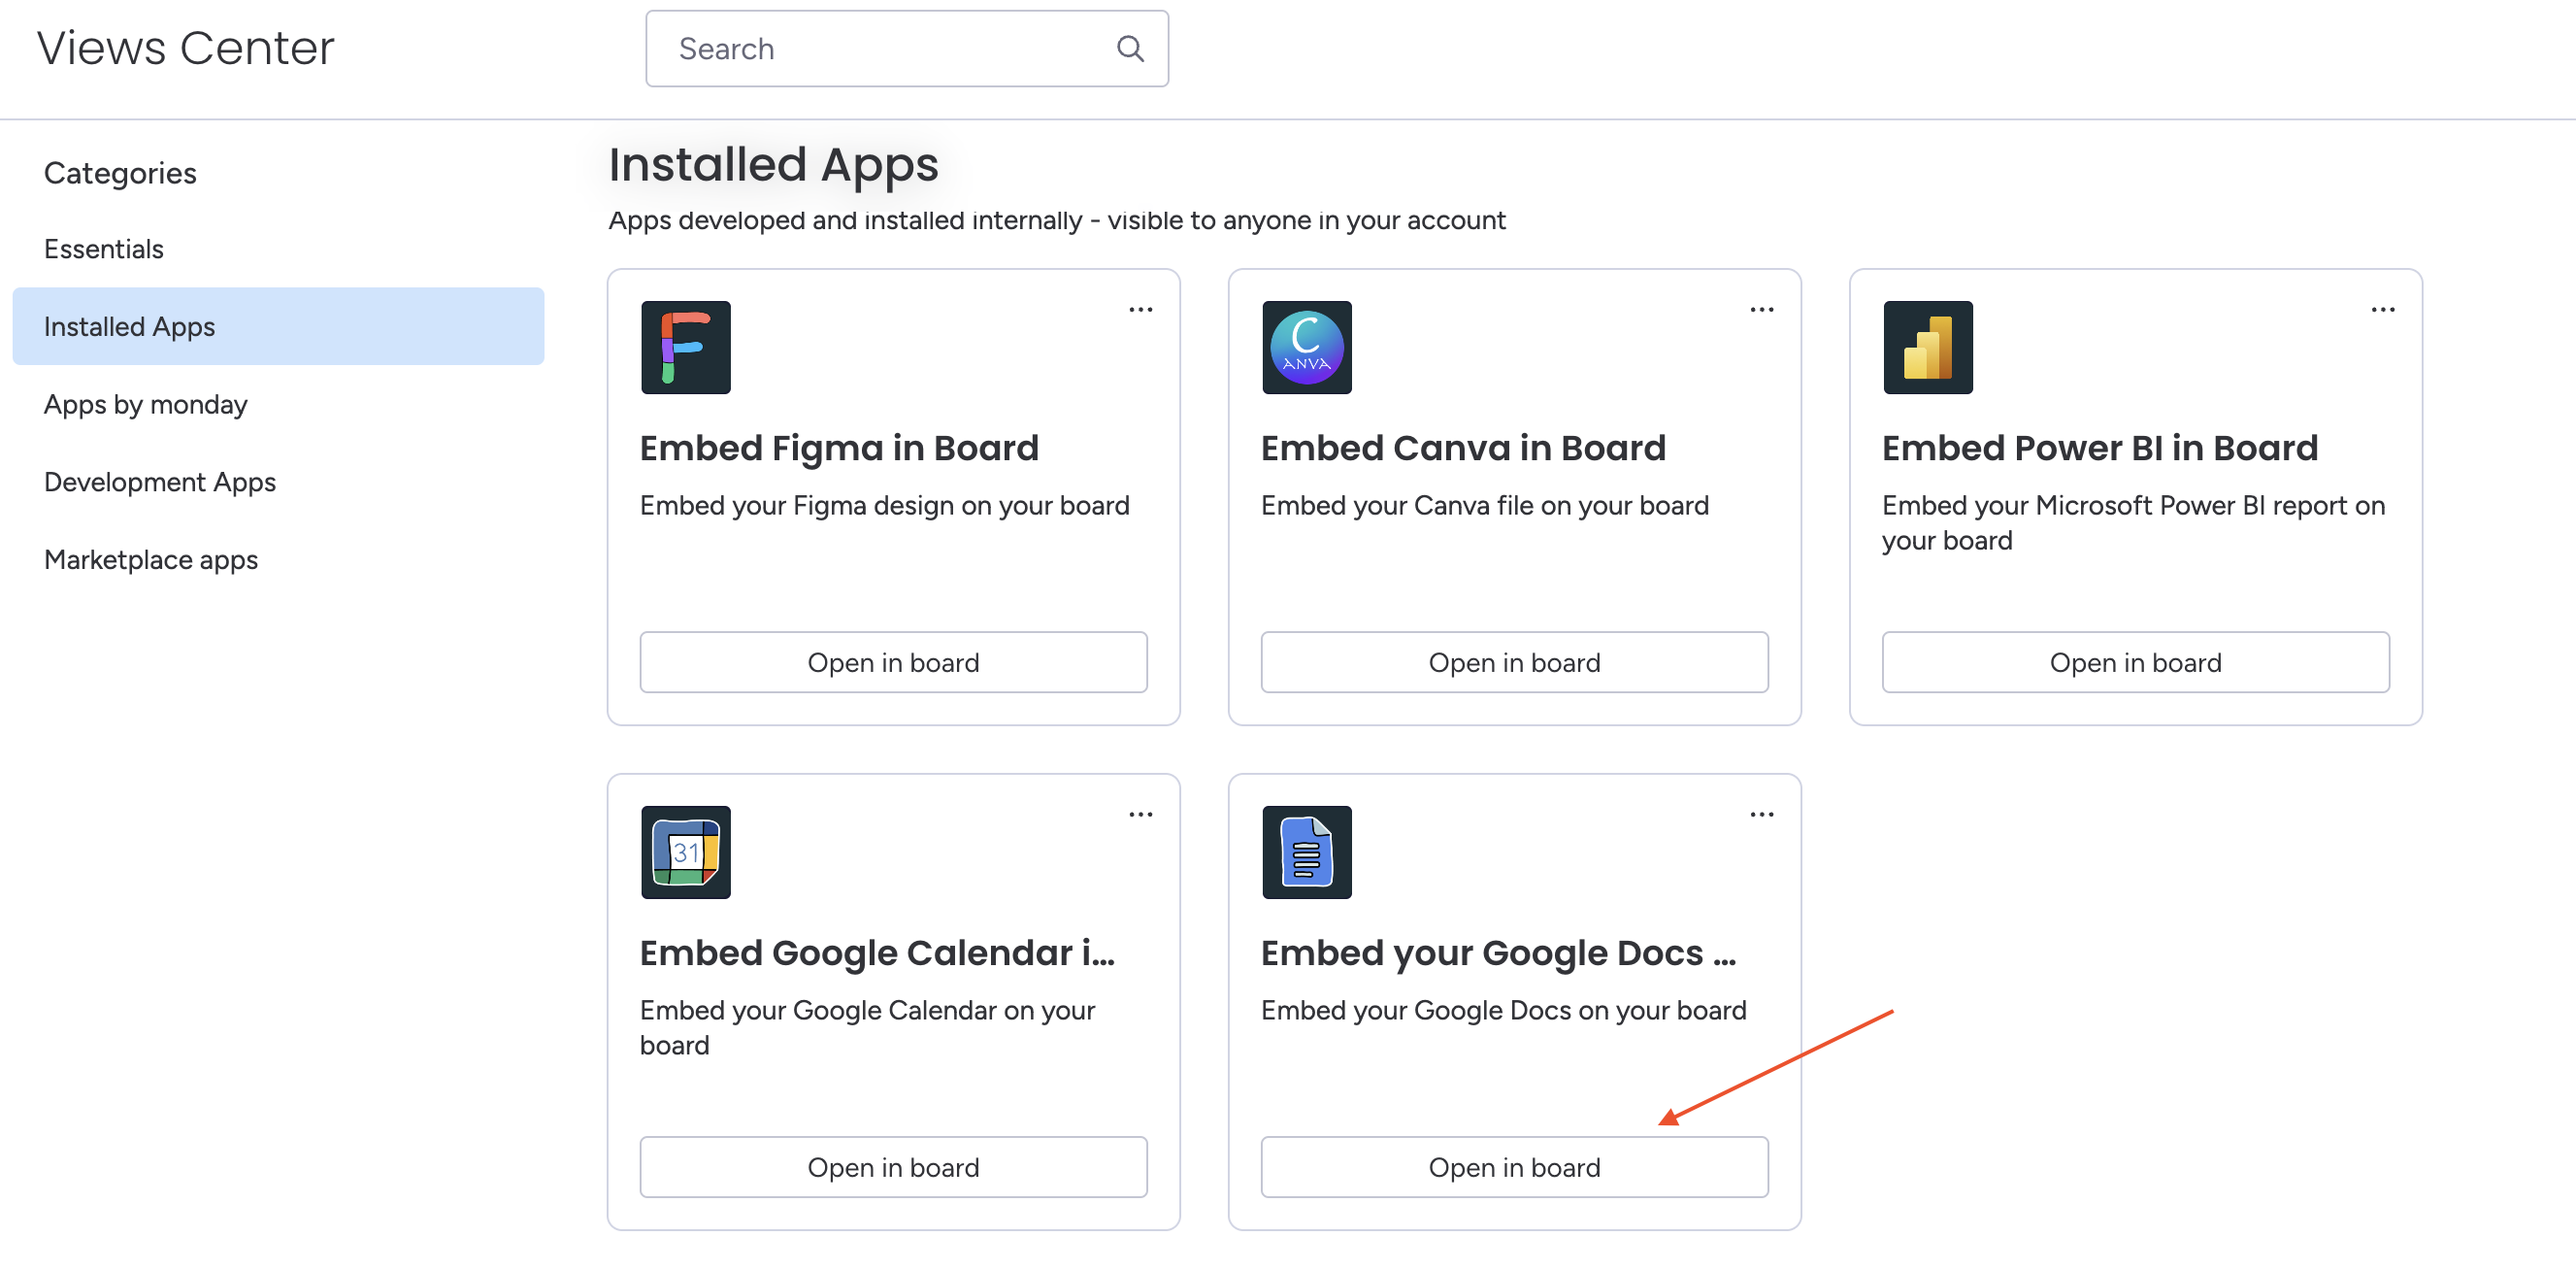Open Google Docs embed in board

1514,1167
